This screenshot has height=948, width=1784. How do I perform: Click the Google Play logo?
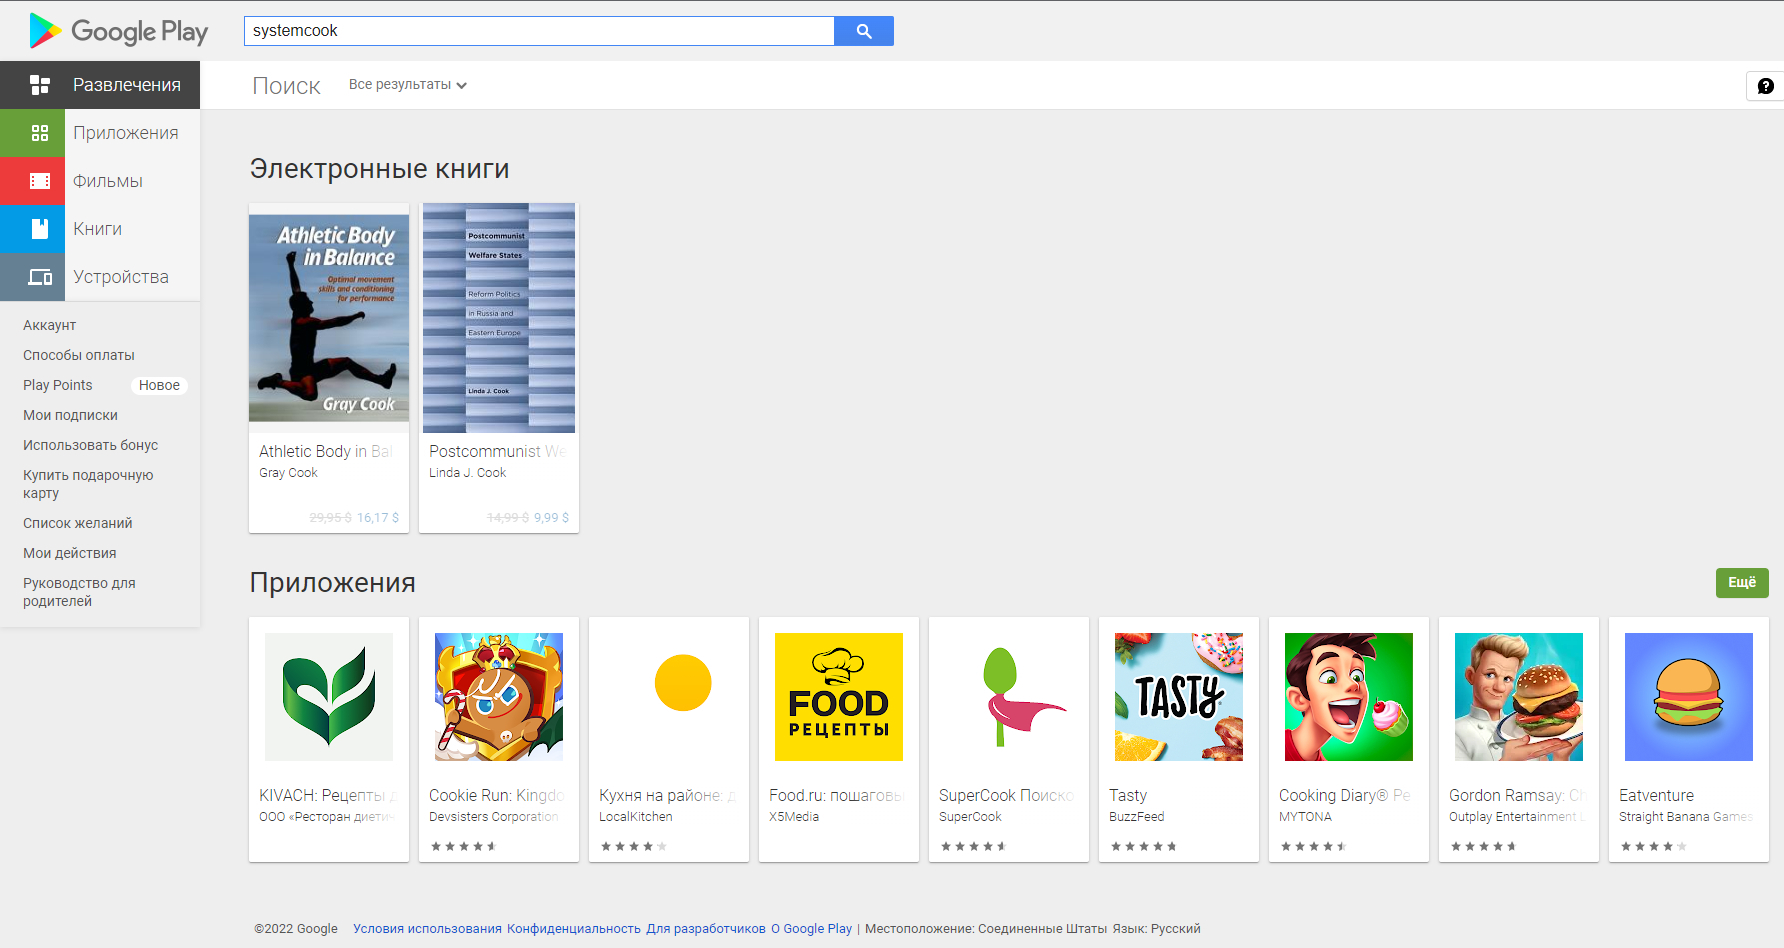[x=119, y=31]
